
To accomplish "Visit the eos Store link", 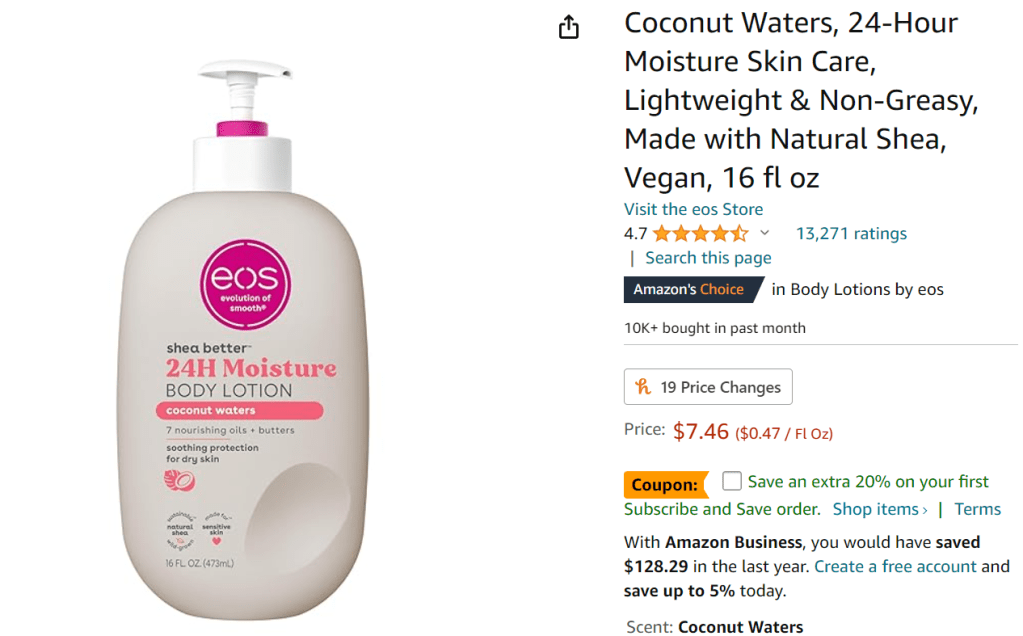I will [693, 209].
